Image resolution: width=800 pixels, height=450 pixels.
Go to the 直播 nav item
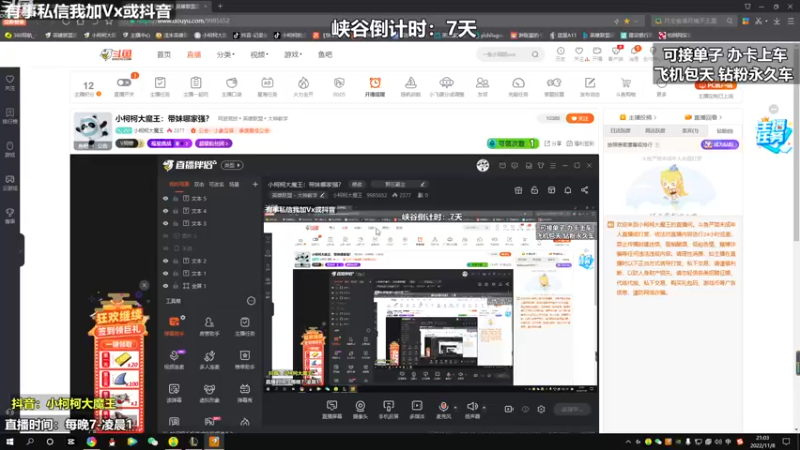[x=194, y=55]
